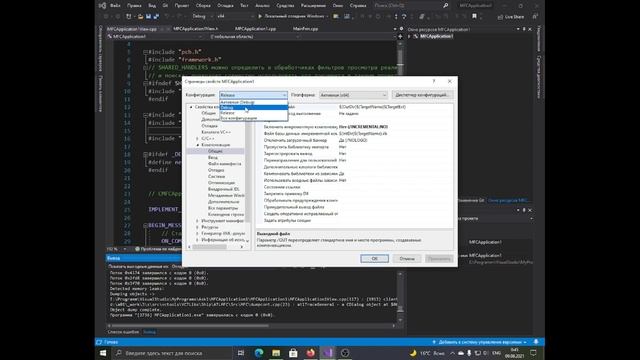This screenshot has height=360, width=640.
Task: Open the Справка menu
Action: pyautogui.click(x=358, y=6)
